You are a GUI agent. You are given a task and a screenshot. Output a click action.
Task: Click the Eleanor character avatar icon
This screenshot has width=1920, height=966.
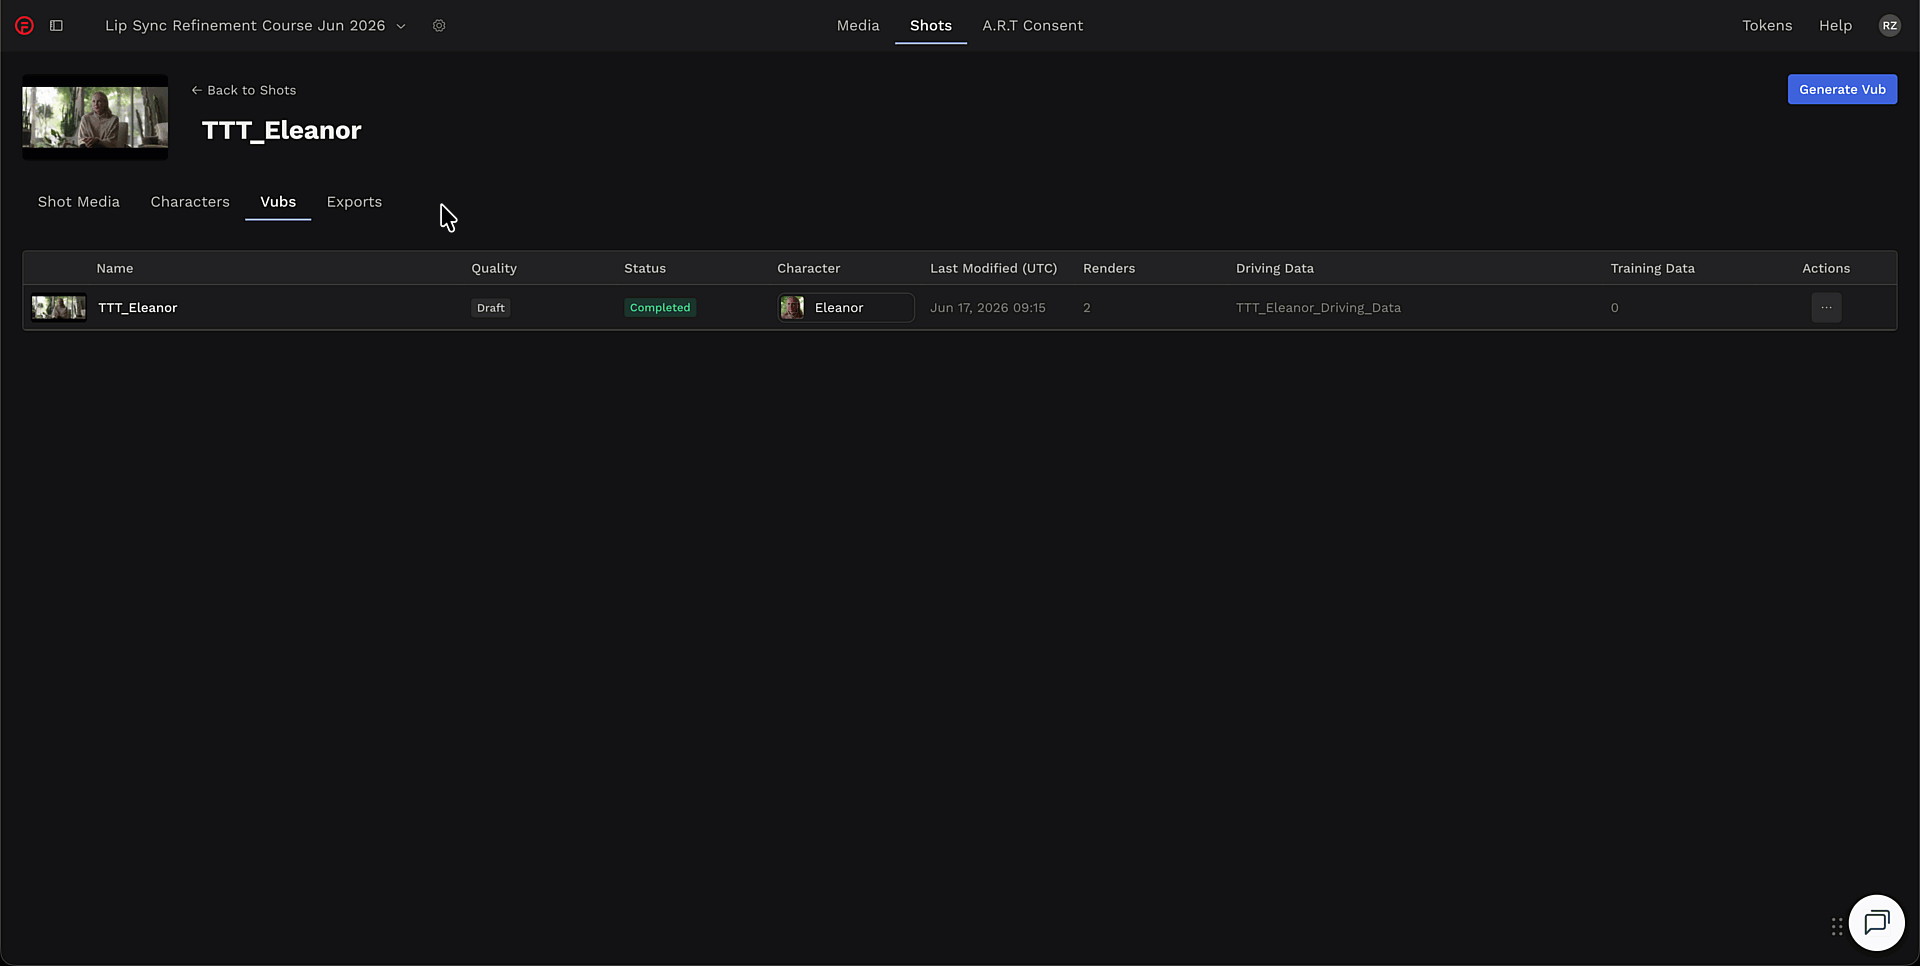pos(792,308)
